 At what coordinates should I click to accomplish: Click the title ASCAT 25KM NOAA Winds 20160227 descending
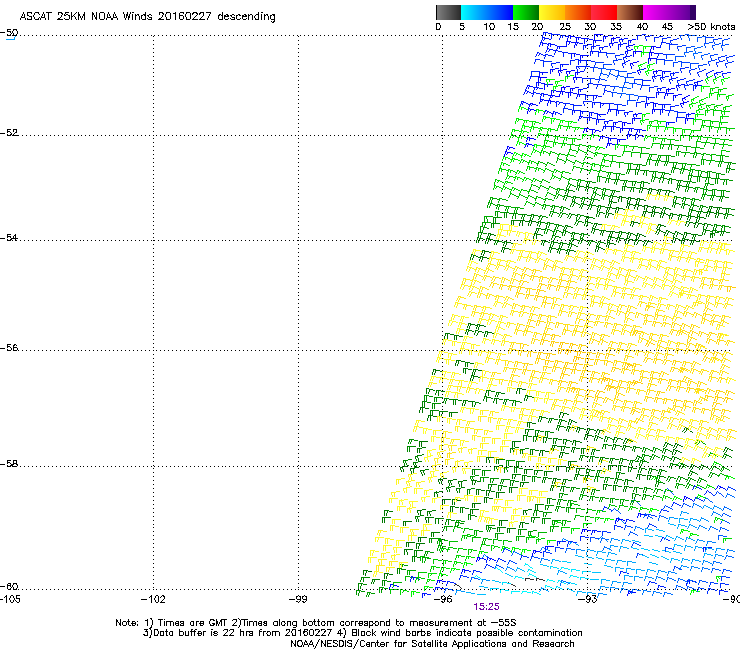tap(147, 17)
